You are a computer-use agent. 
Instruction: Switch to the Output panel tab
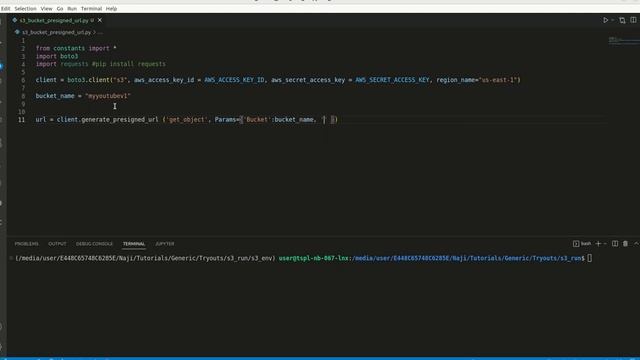57,244
